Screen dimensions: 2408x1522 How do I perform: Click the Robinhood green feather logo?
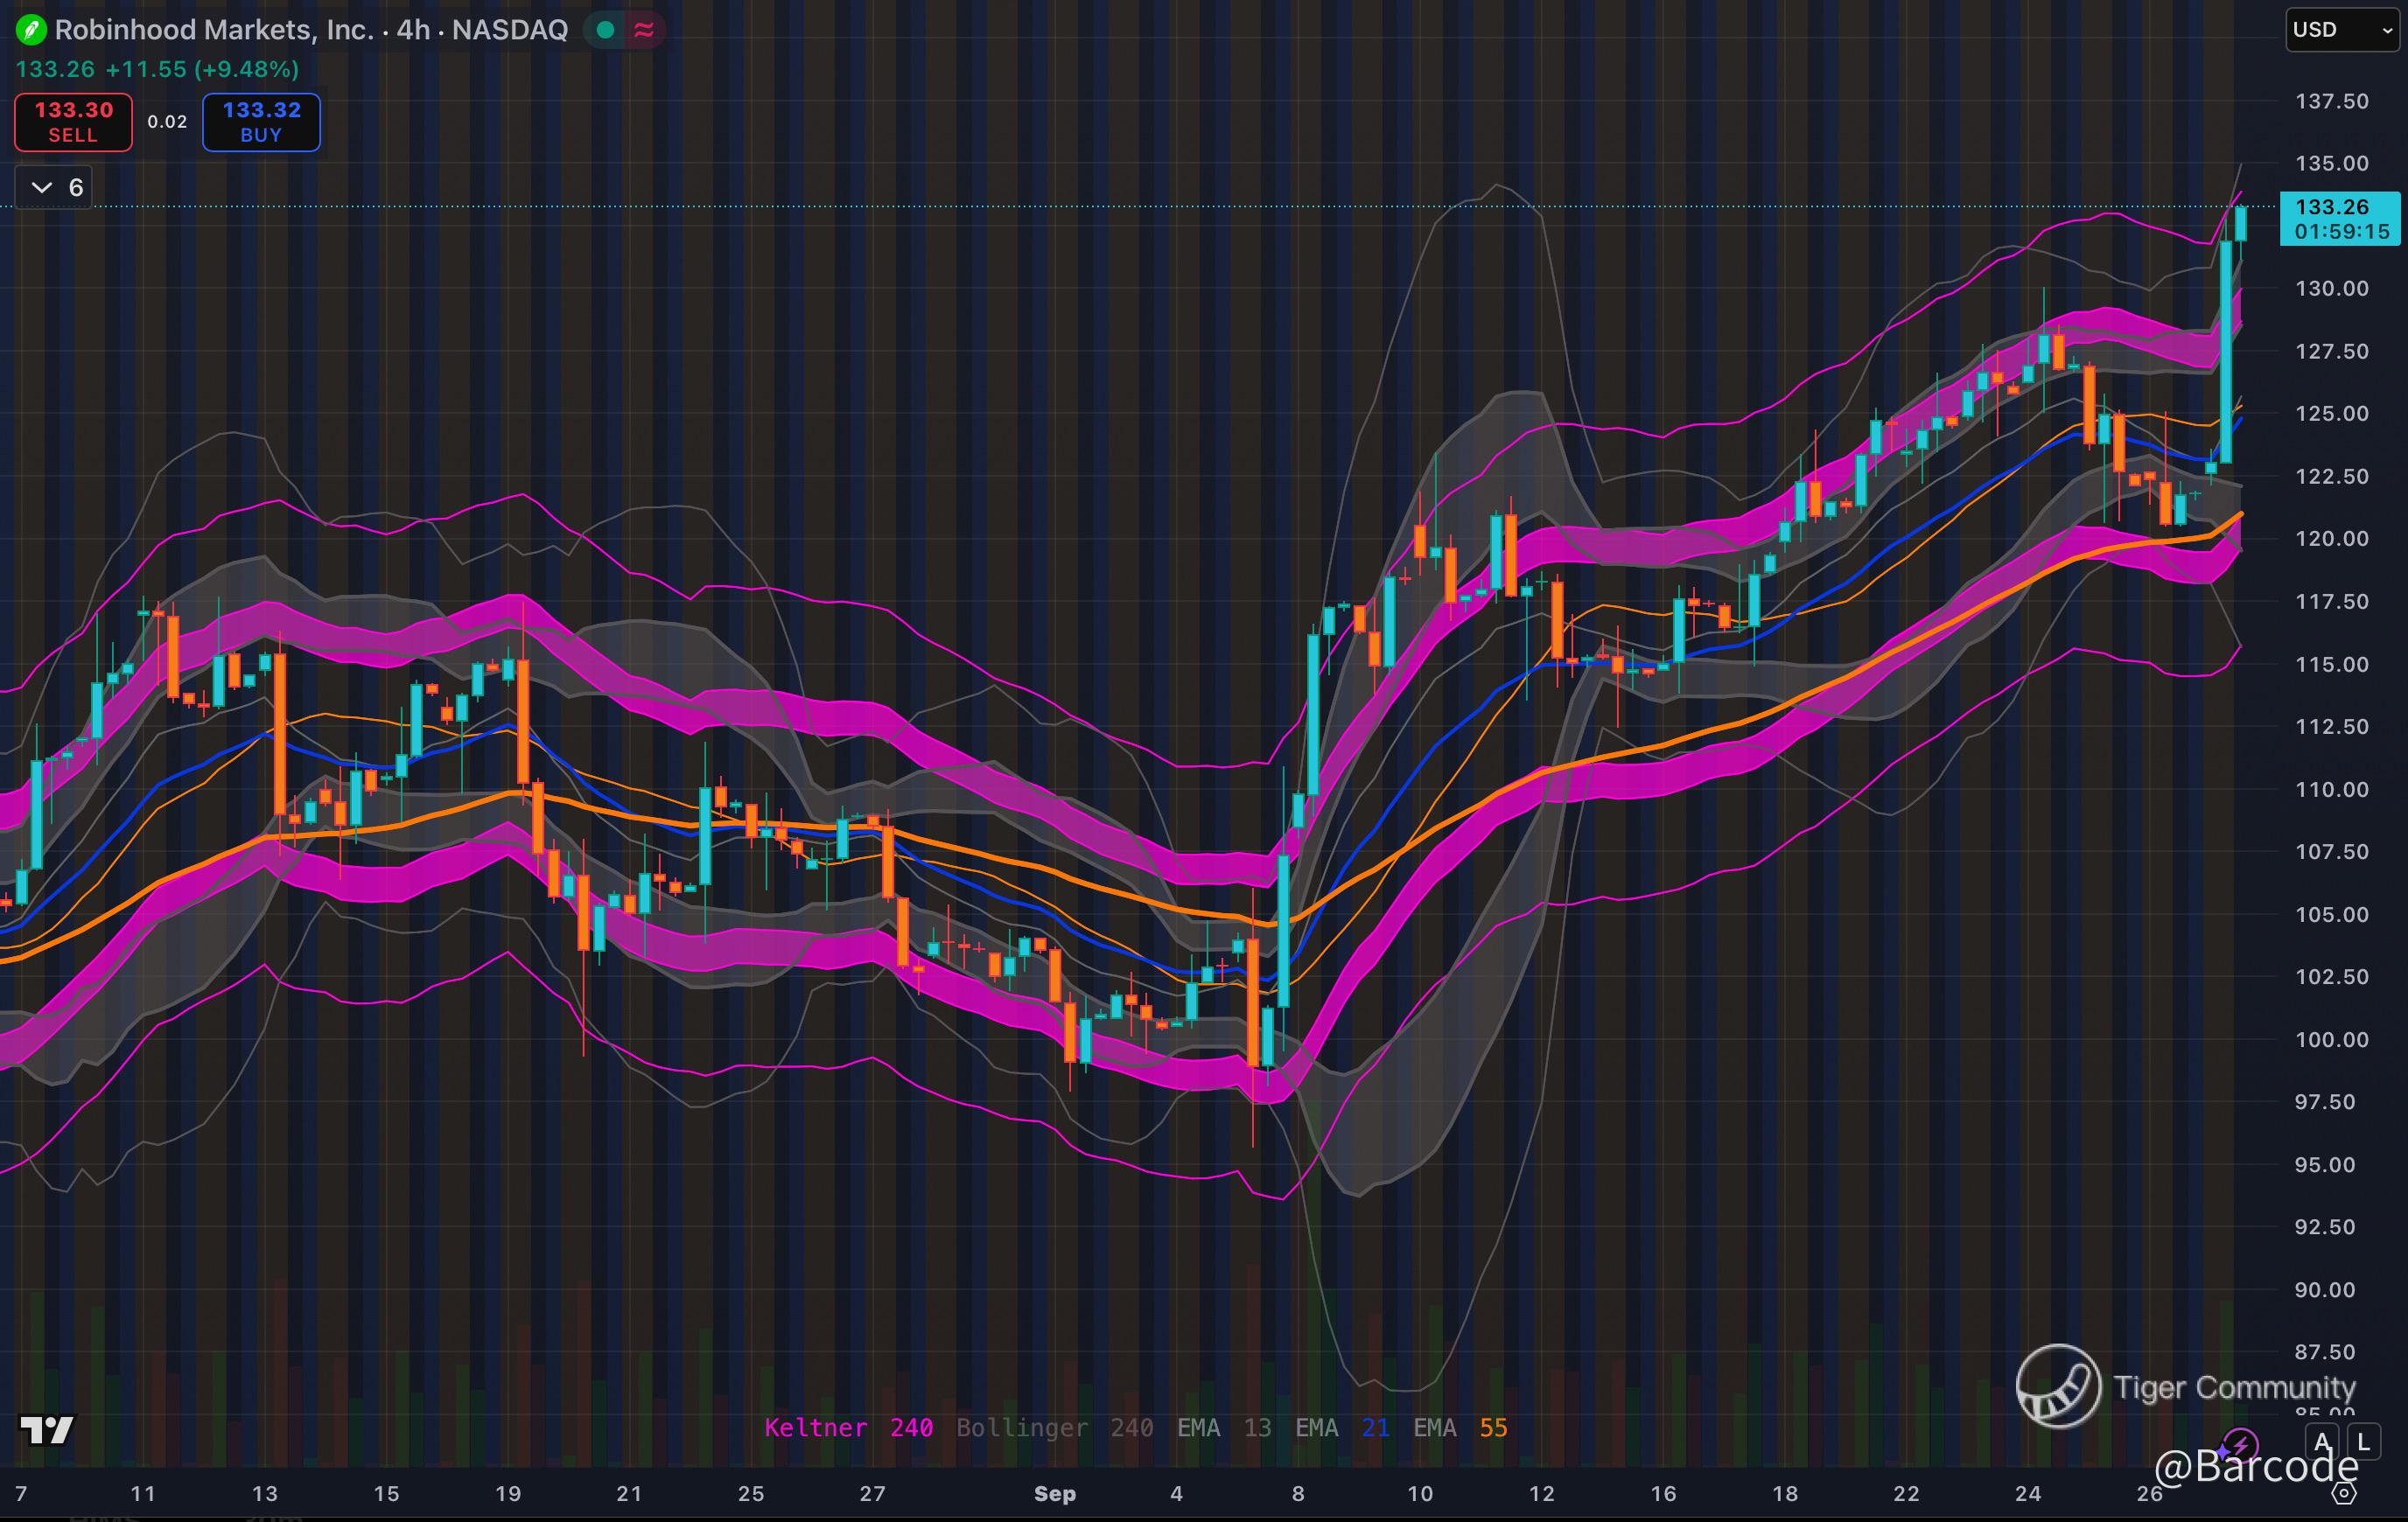coord(31,30)
